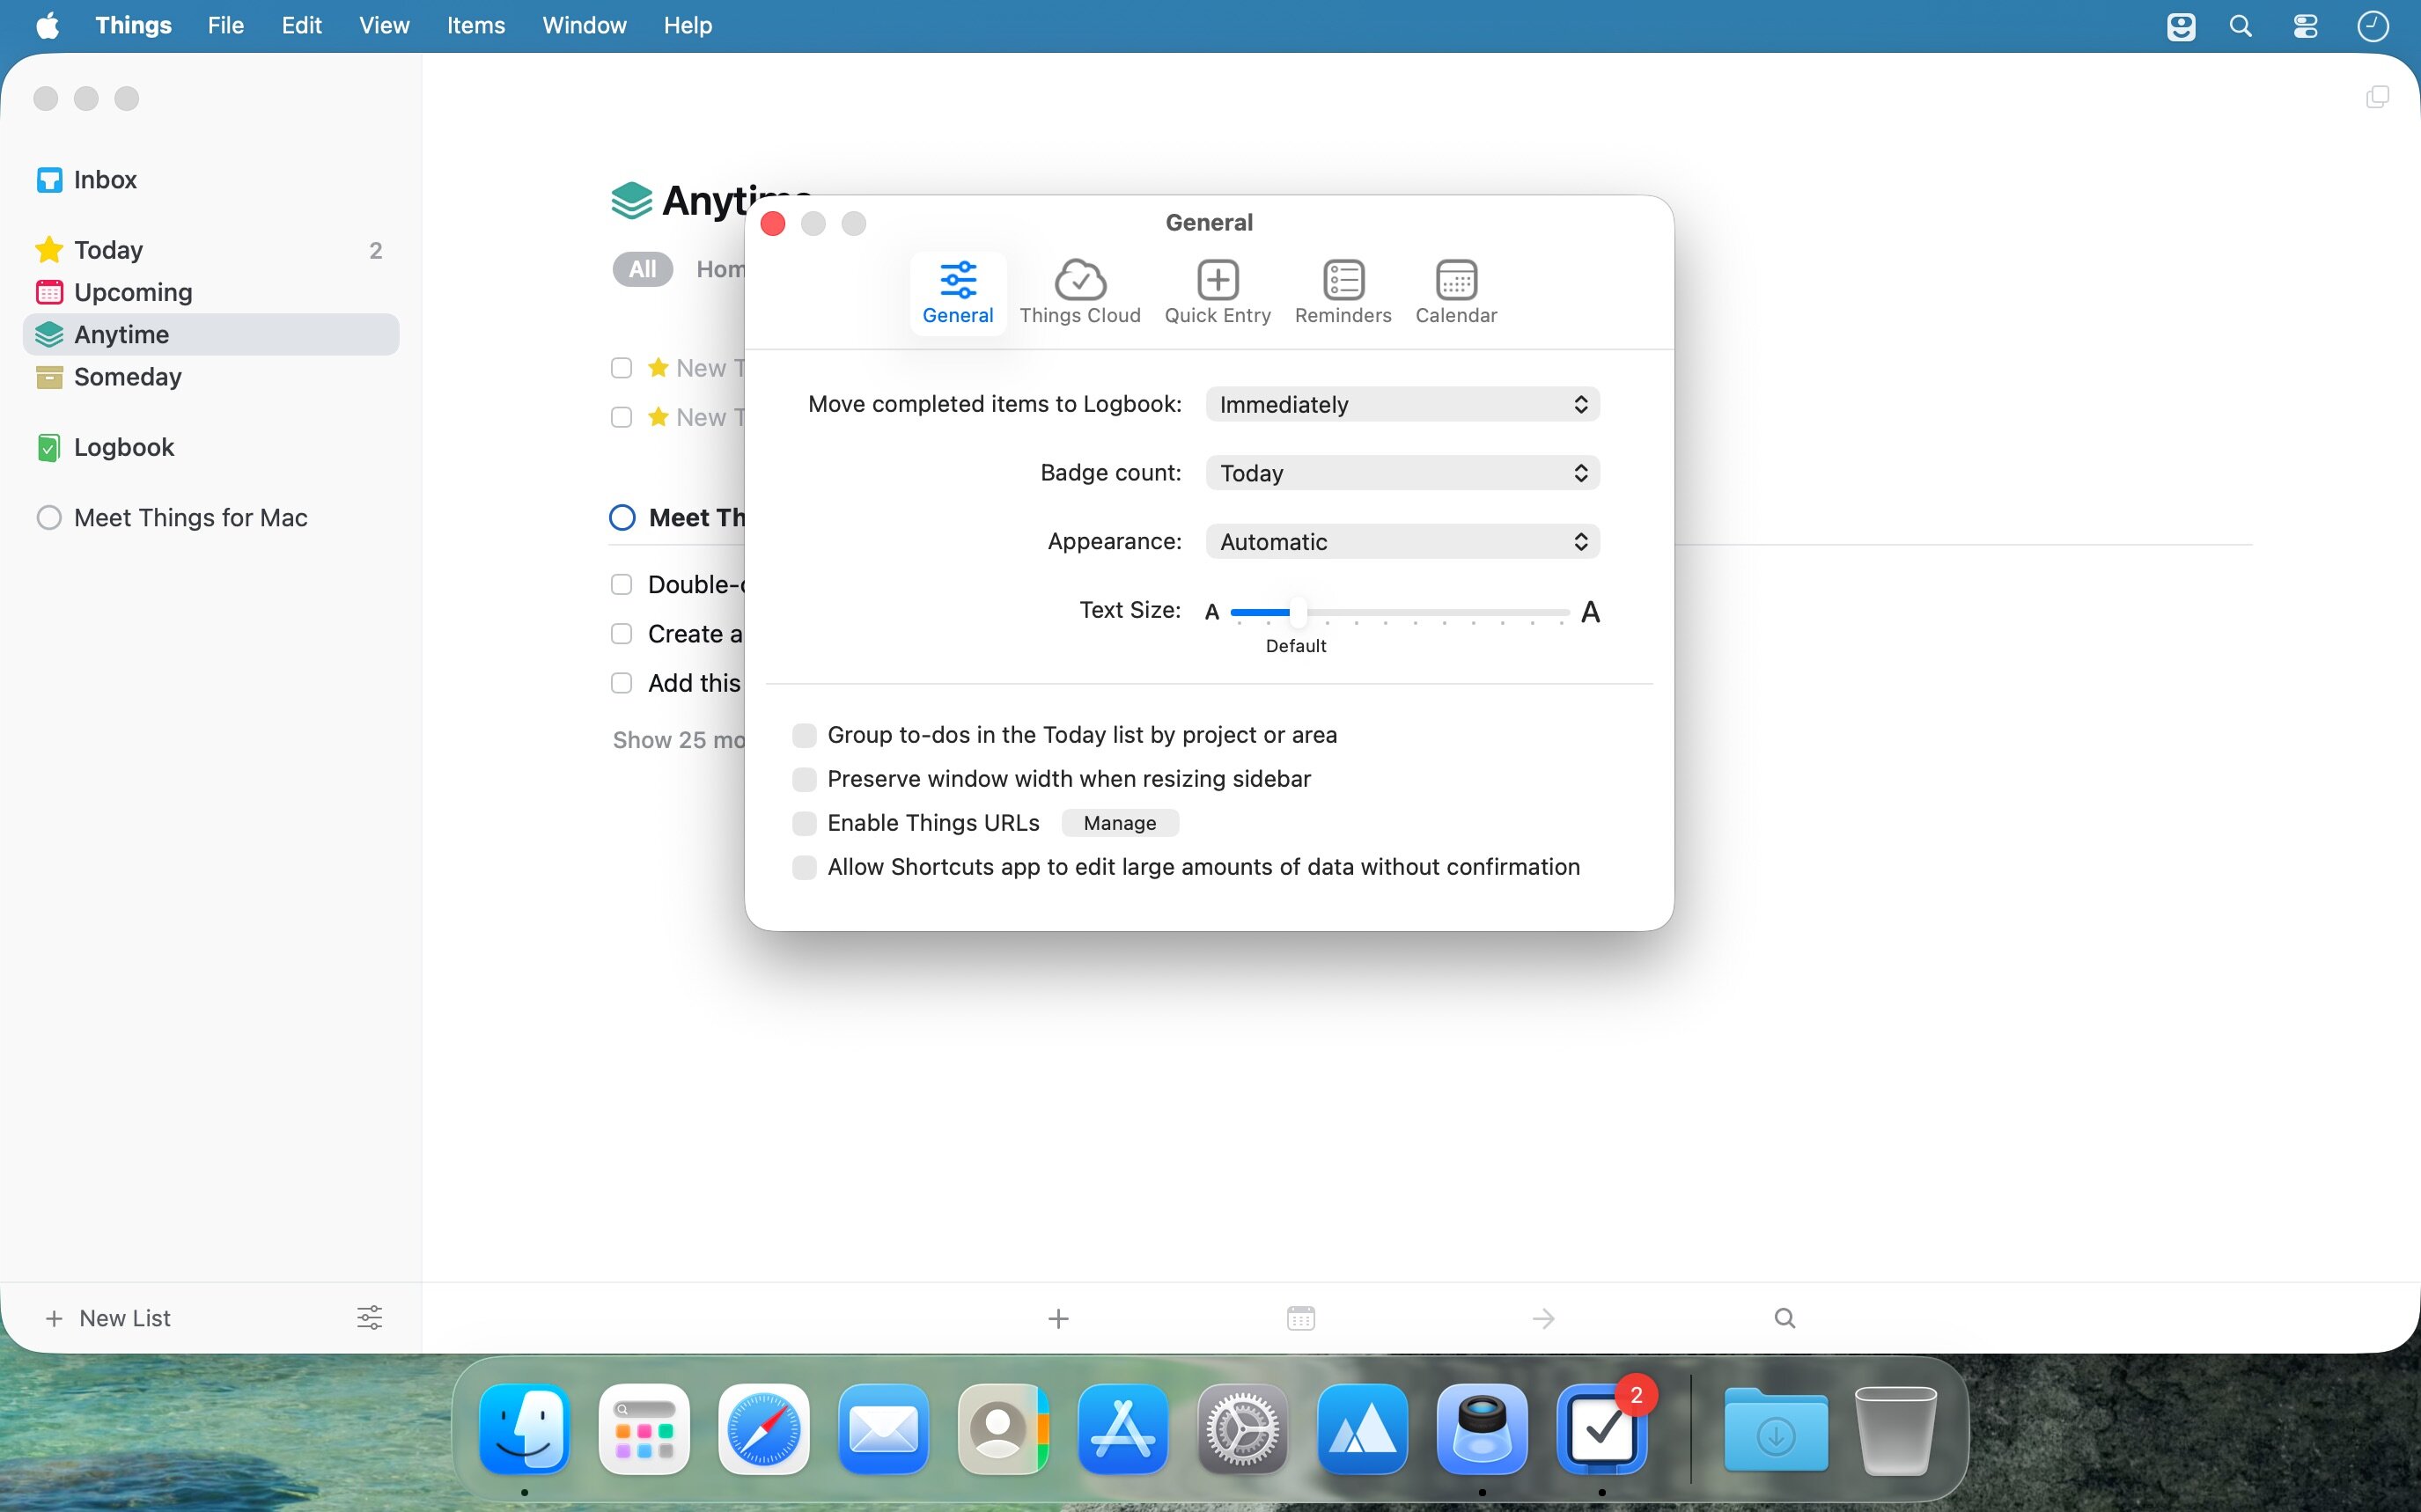Click the new window icon at top right

tap(2377, 97)
